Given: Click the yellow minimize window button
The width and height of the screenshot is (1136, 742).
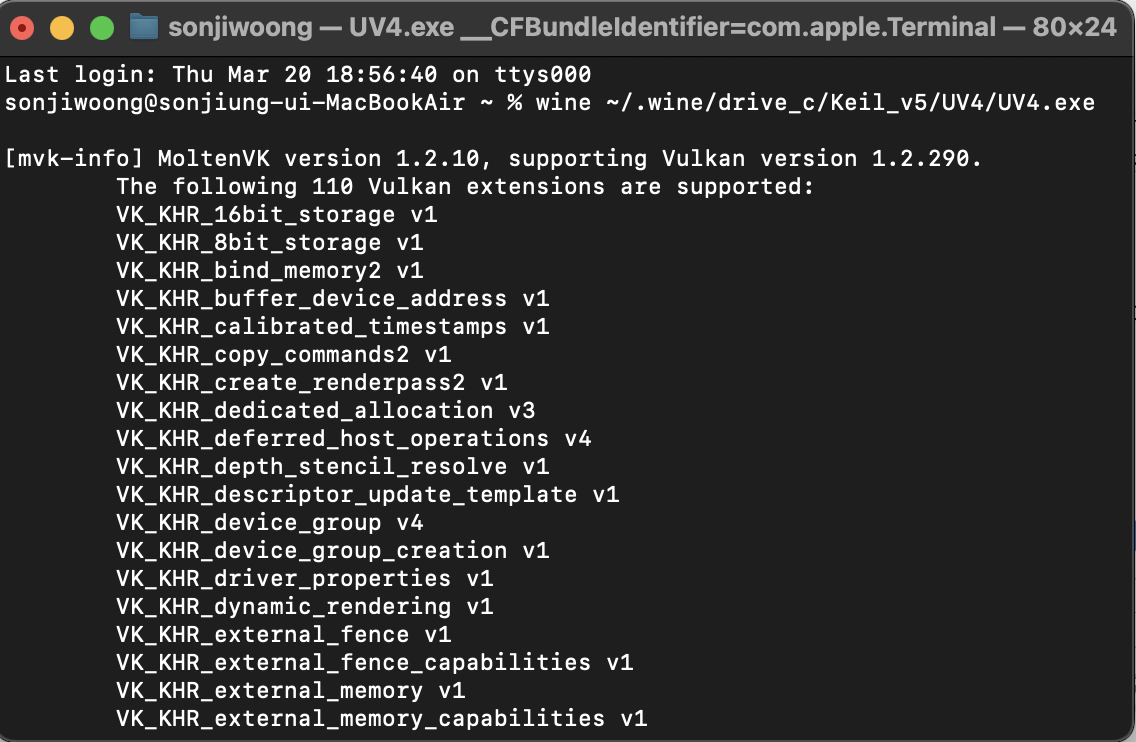Looking at the screenshot, I should (x=62, y=28).
